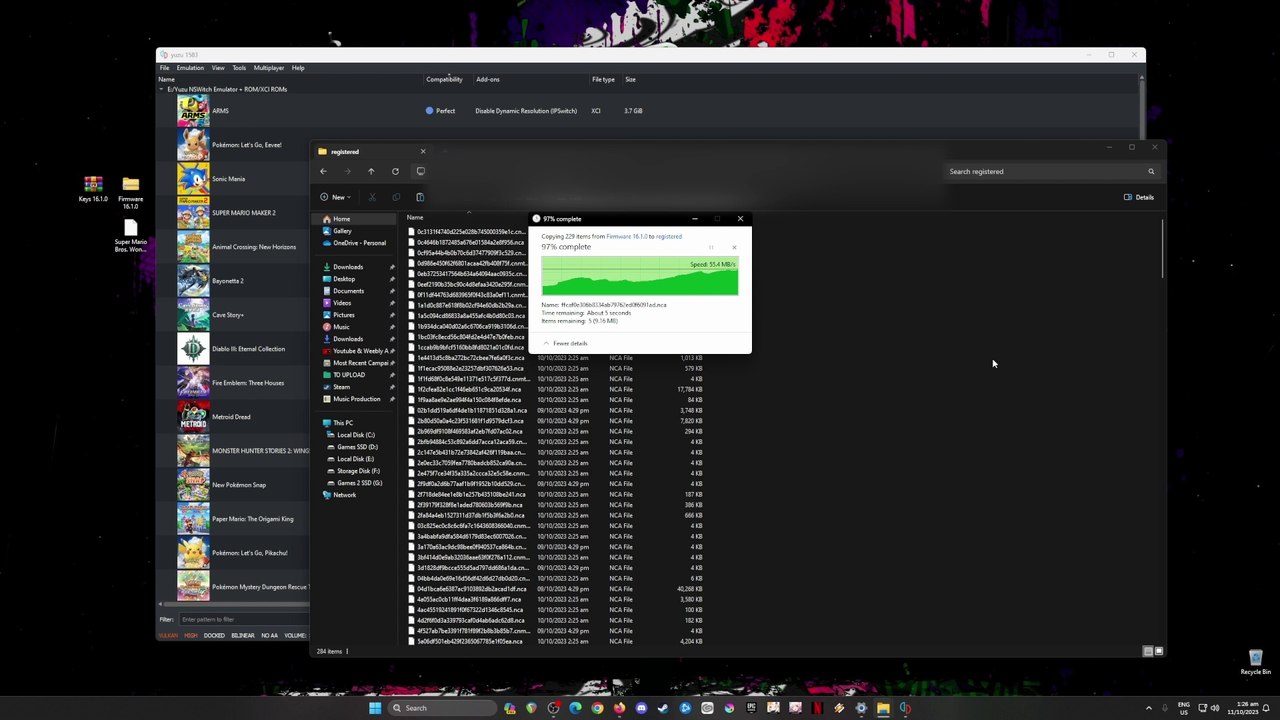Collapse the yuzu ROMs folder tree
This screenshot has height=720, width=1280.
(x=161, y=89)
